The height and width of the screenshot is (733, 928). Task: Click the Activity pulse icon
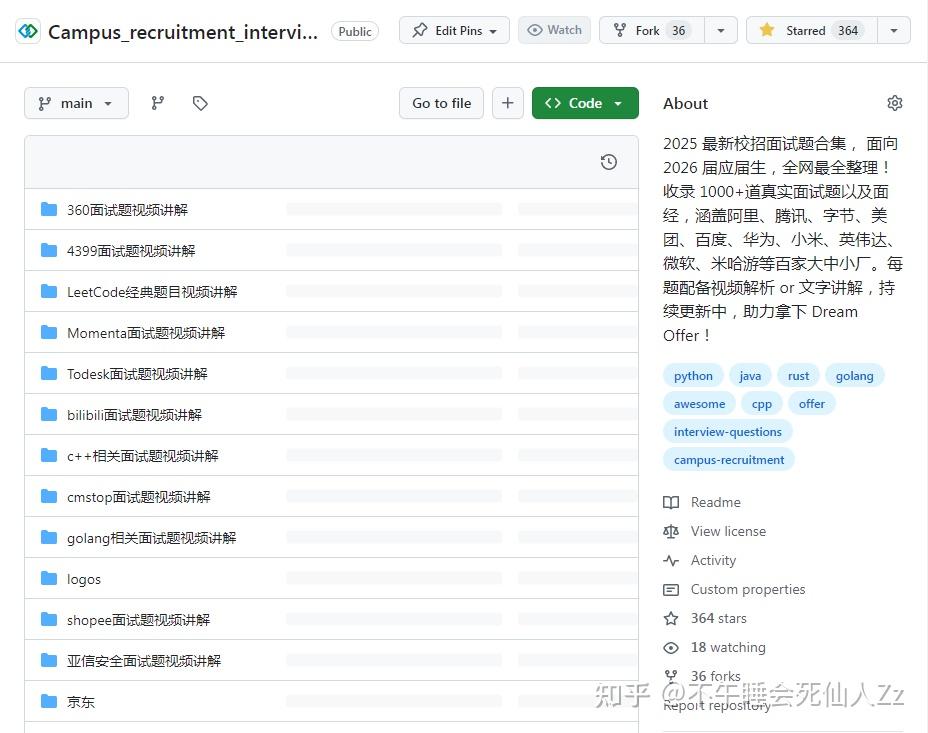coord(671,560)
